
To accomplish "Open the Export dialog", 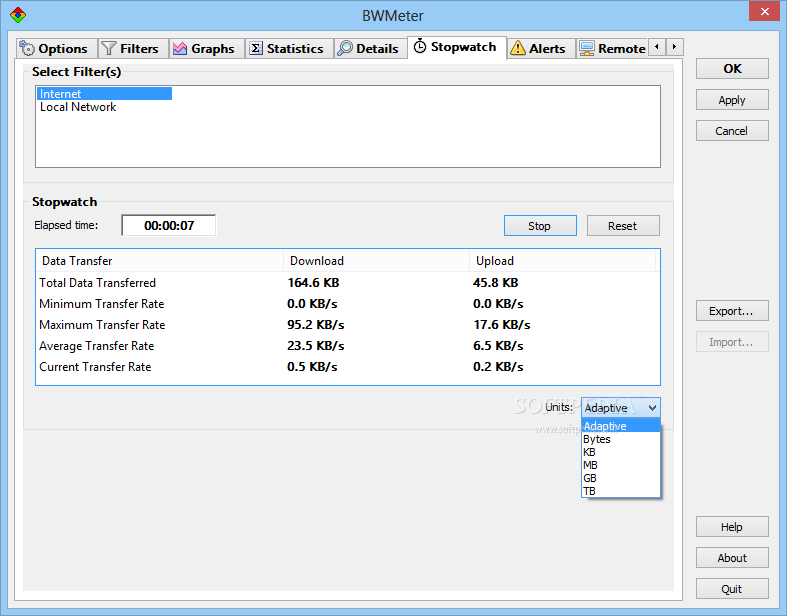I will 732,311.
